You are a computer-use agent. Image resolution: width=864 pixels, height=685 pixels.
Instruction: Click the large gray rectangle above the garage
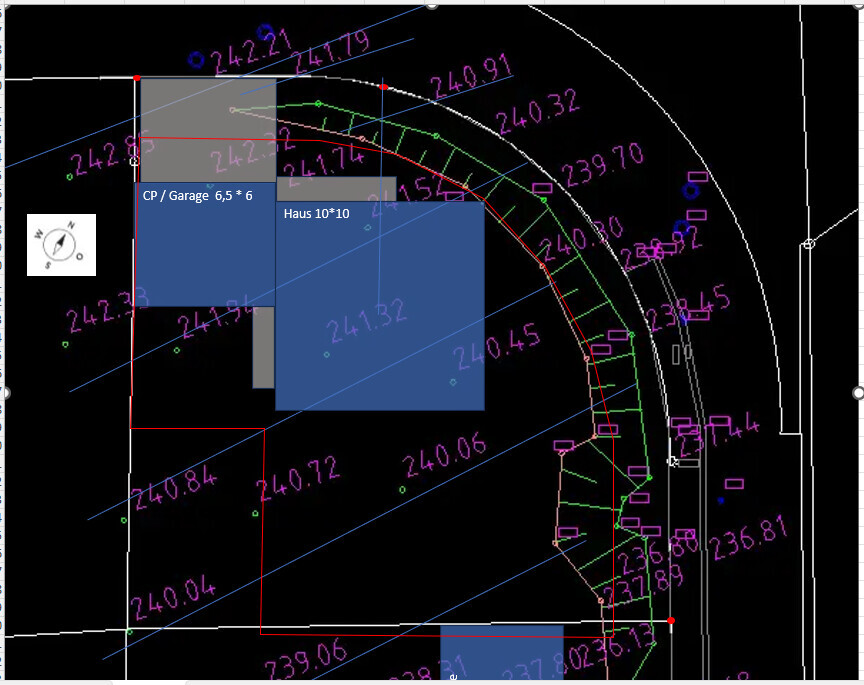pyautogui.click(x=207, y=129)
